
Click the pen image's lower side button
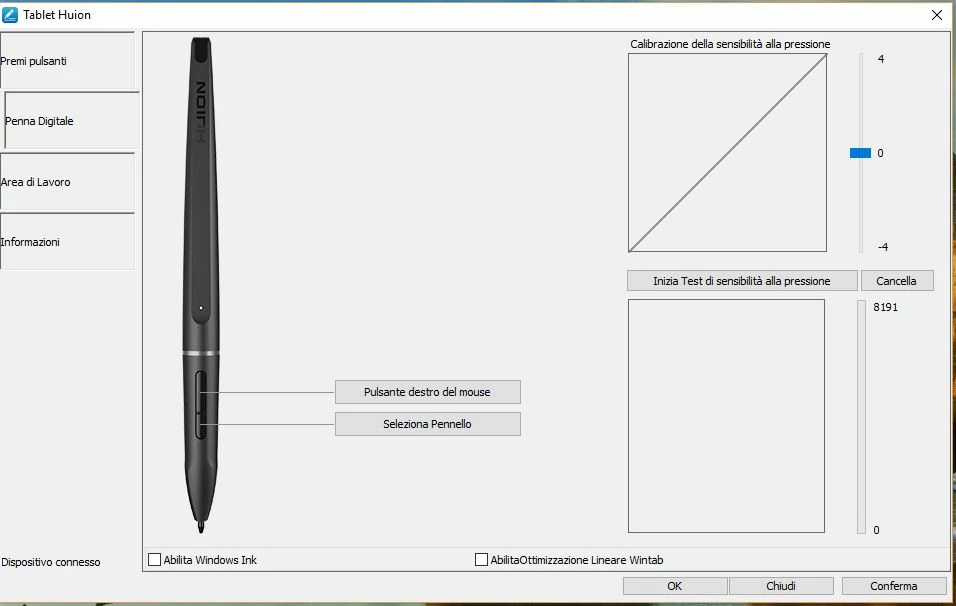[201, 425]
